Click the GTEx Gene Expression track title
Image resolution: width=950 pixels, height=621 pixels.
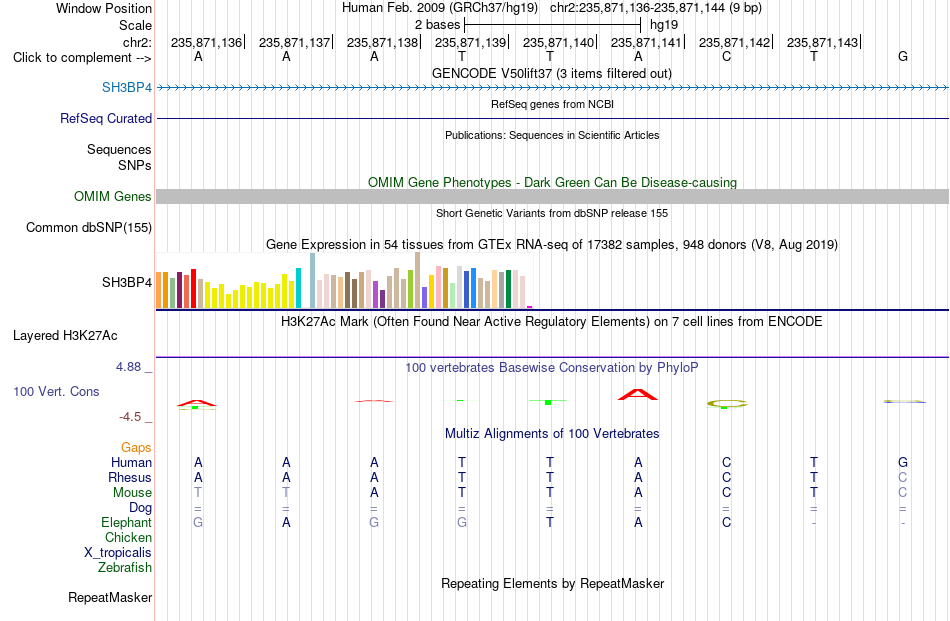(552, 245)
